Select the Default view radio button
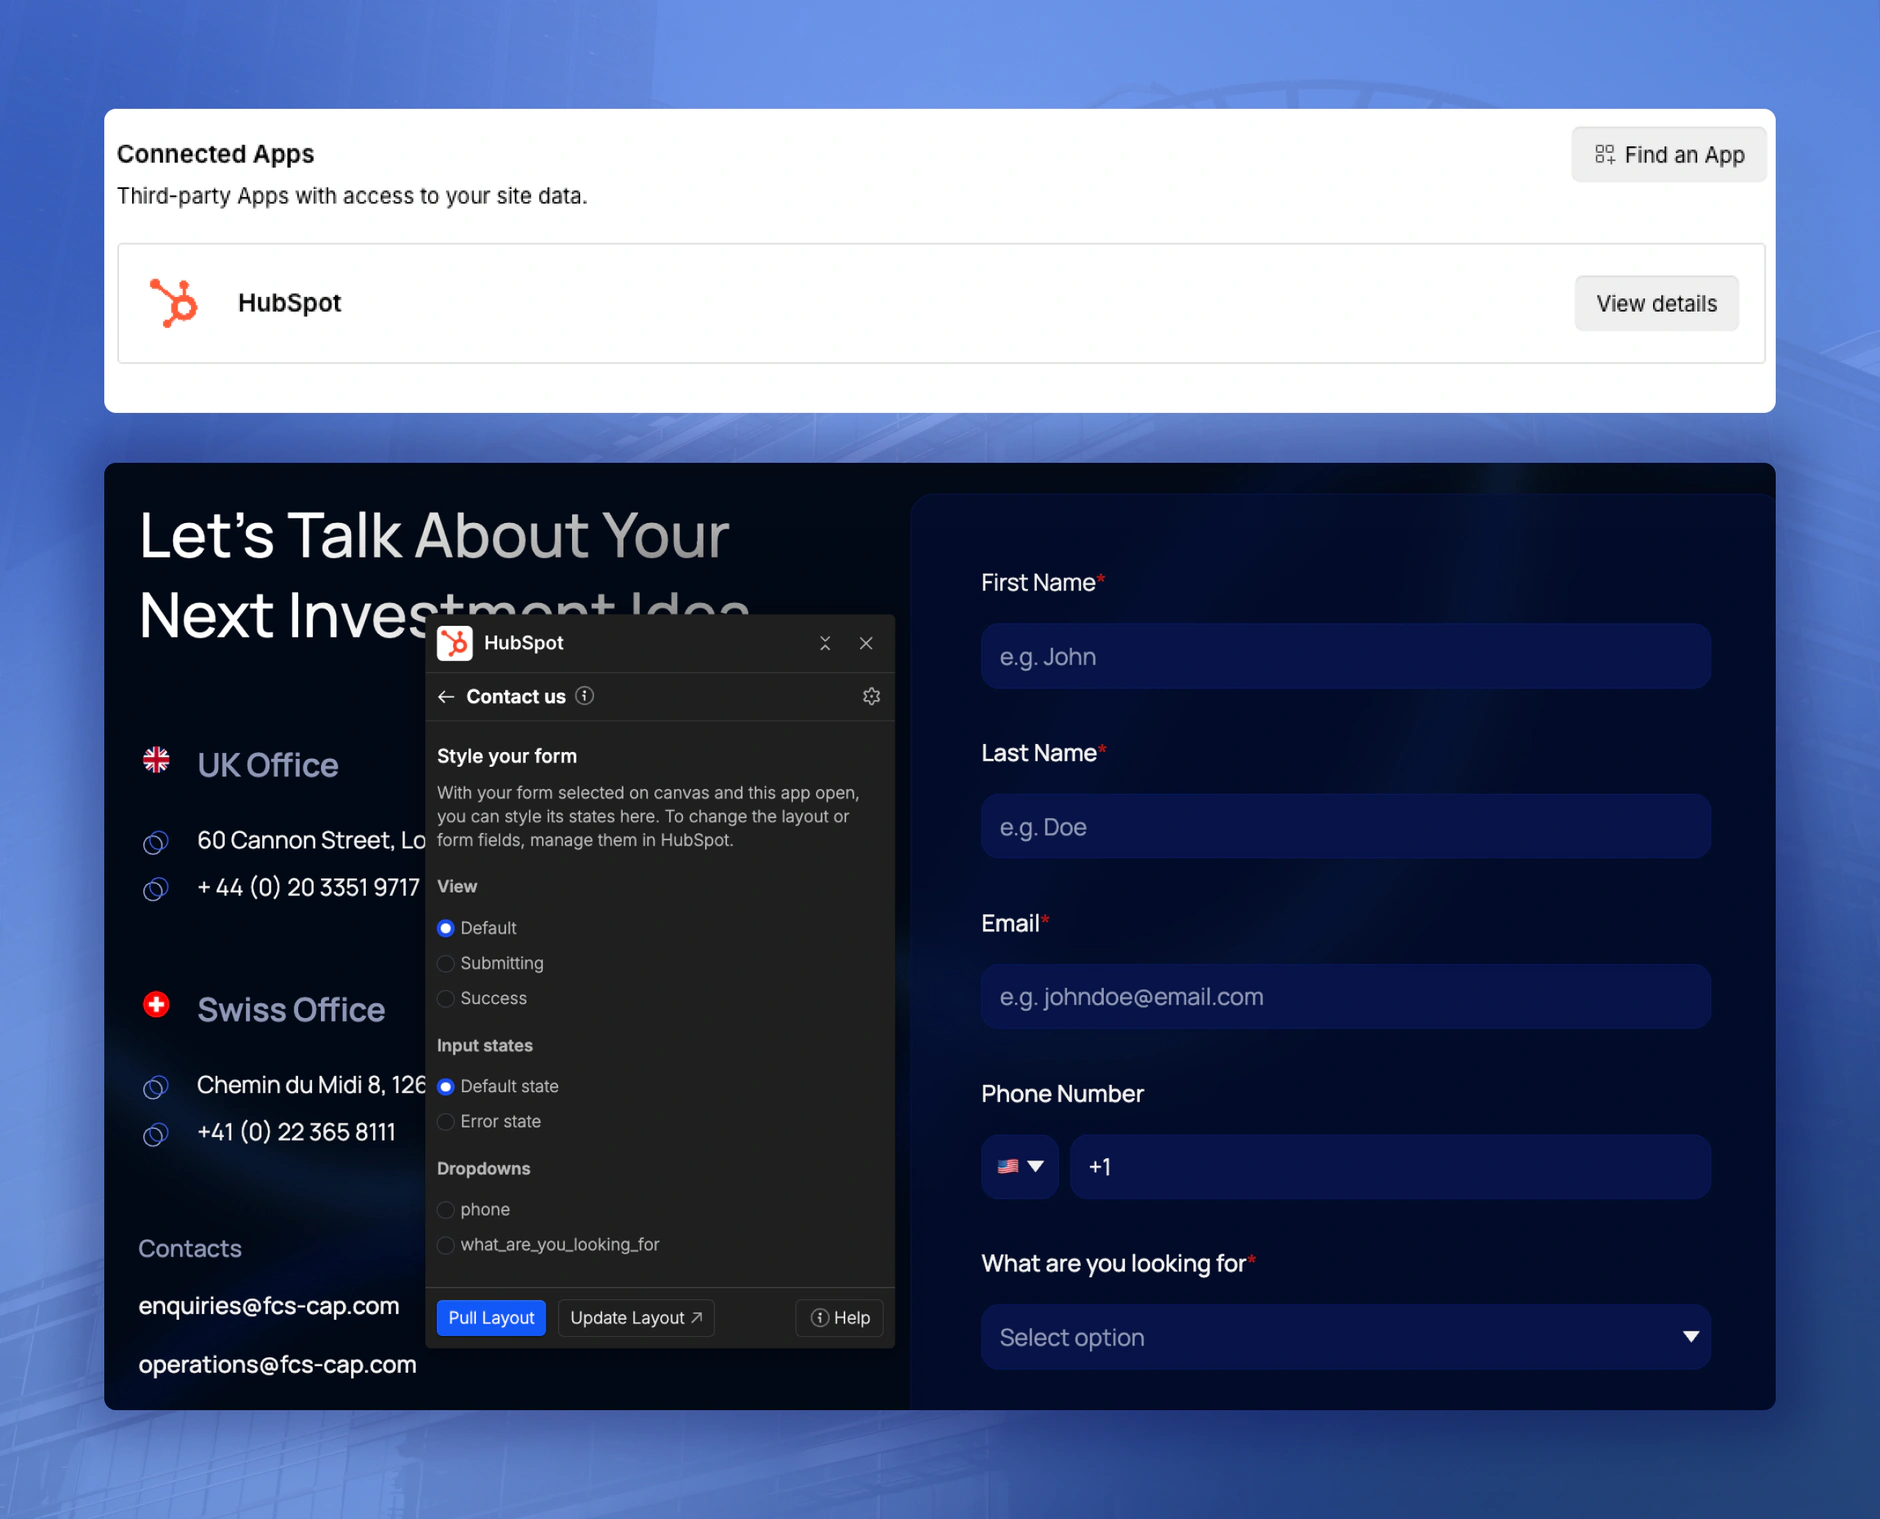 click(446, 928)
